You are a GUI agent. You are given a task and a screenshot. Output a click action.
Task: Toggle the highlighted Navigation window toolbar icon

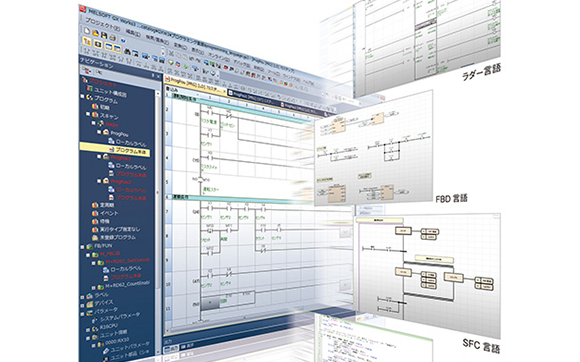87,41
